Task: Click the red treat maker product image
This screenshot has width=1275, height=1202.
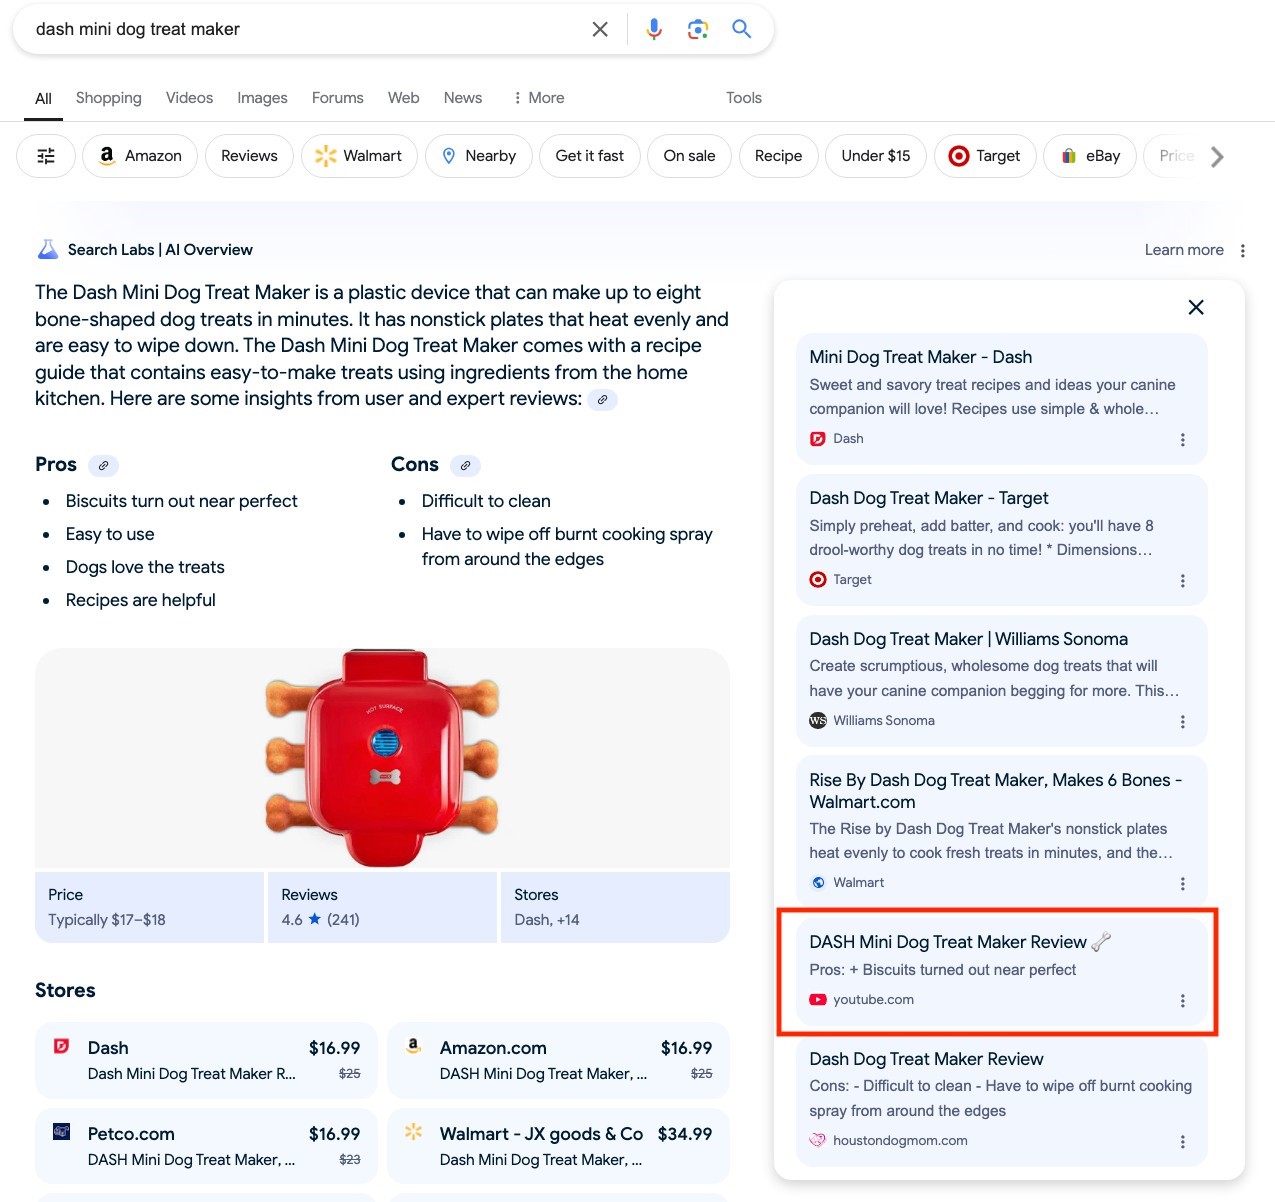Action: [383, 760]
